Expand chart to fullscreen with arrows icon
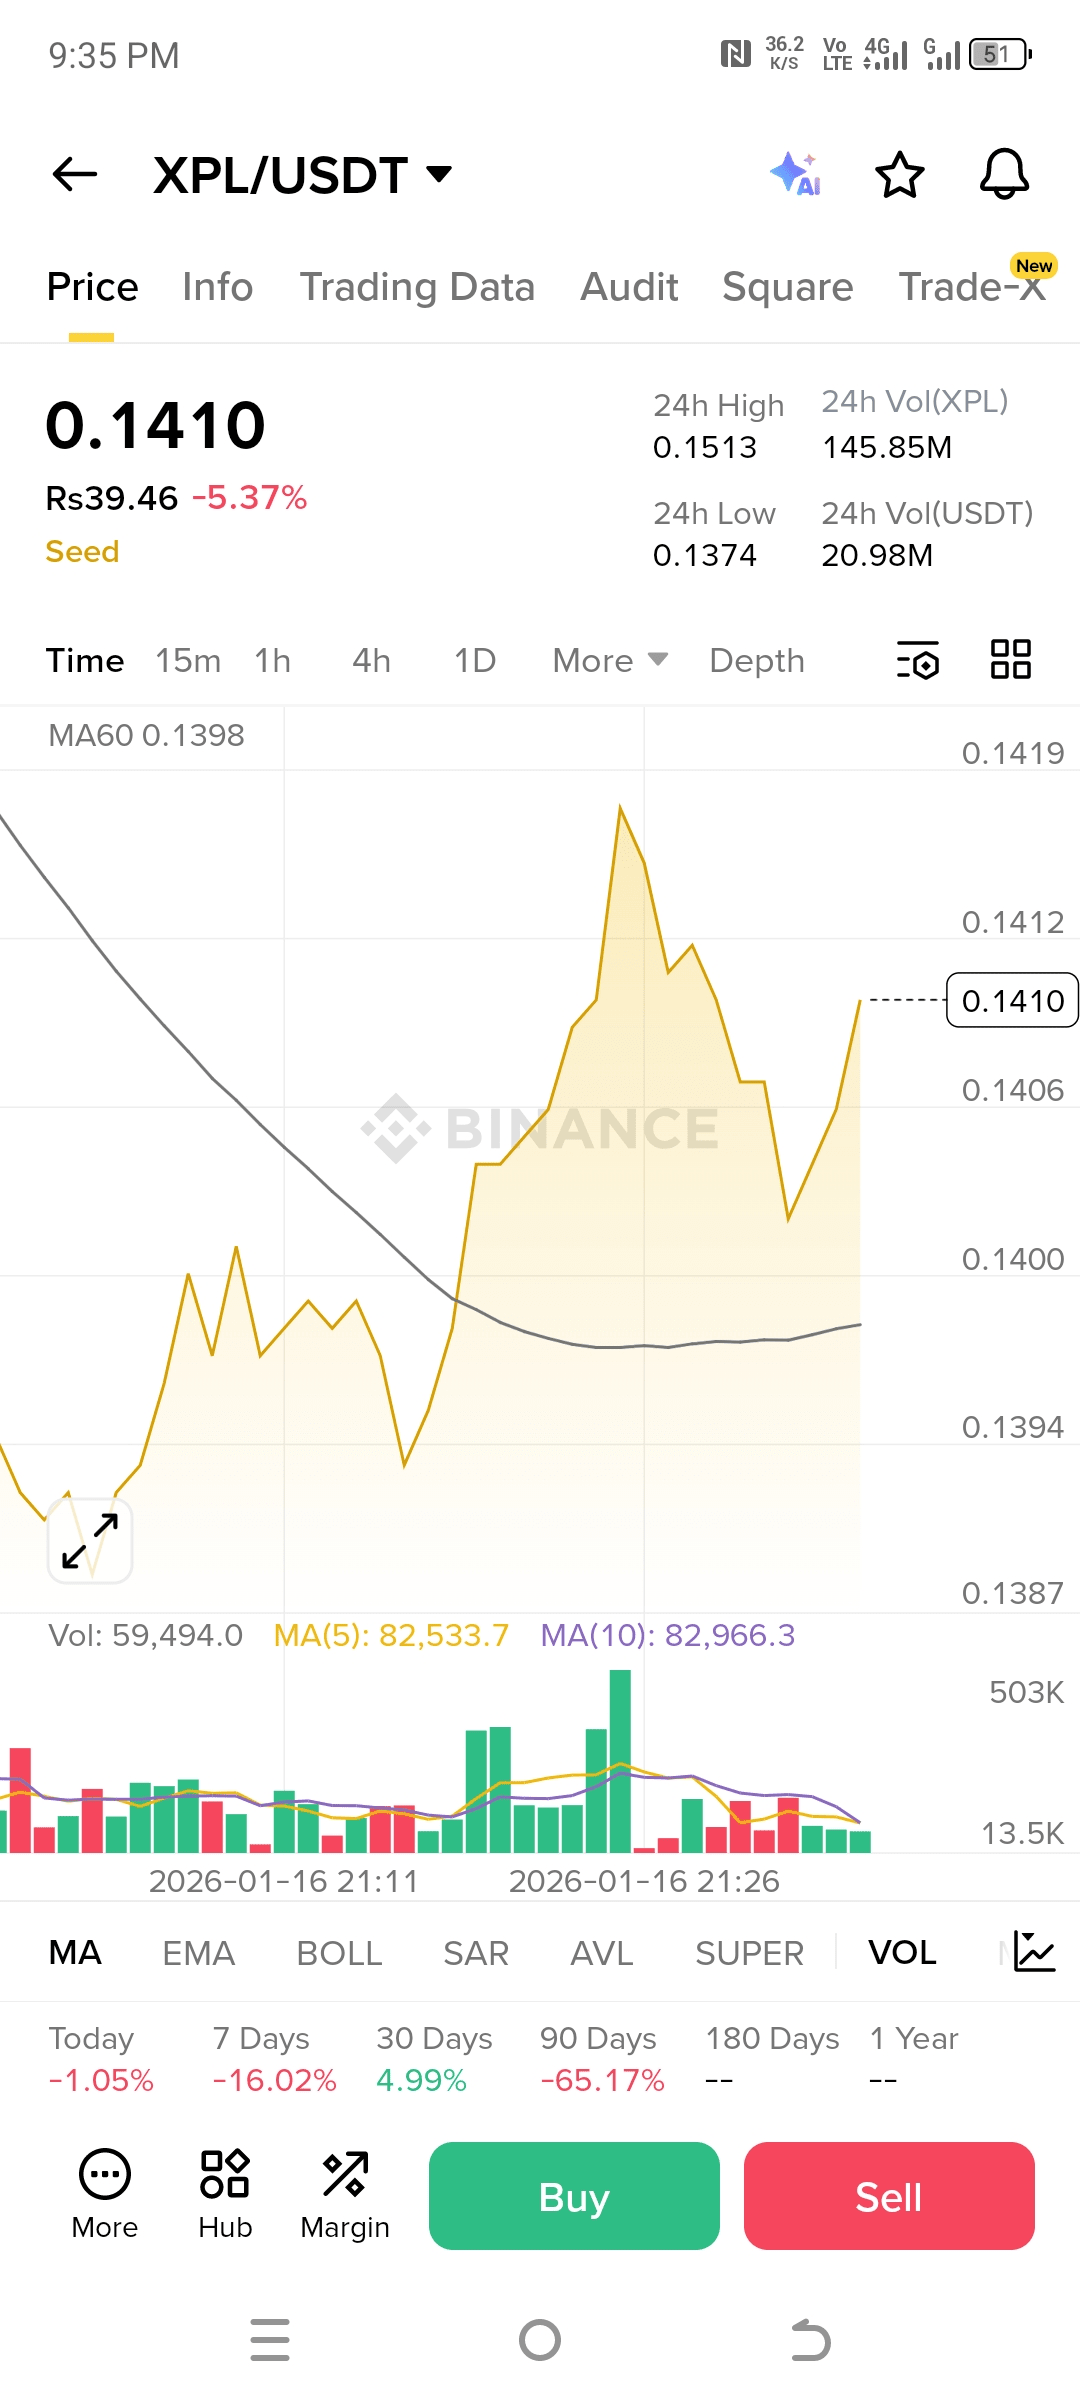 (90, 1540)
